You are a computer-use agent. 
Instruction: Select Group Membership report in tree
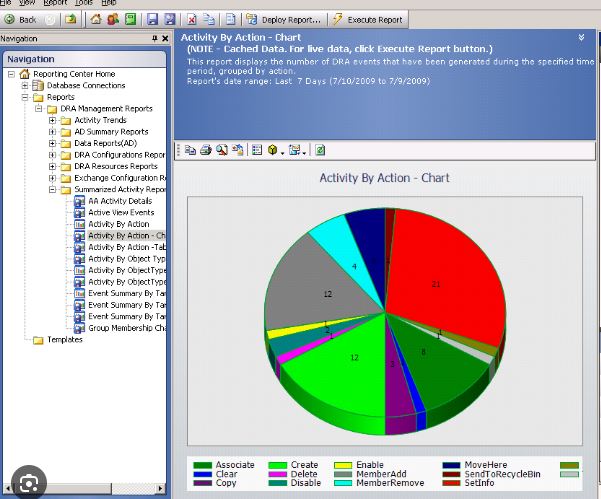(126, 328)
